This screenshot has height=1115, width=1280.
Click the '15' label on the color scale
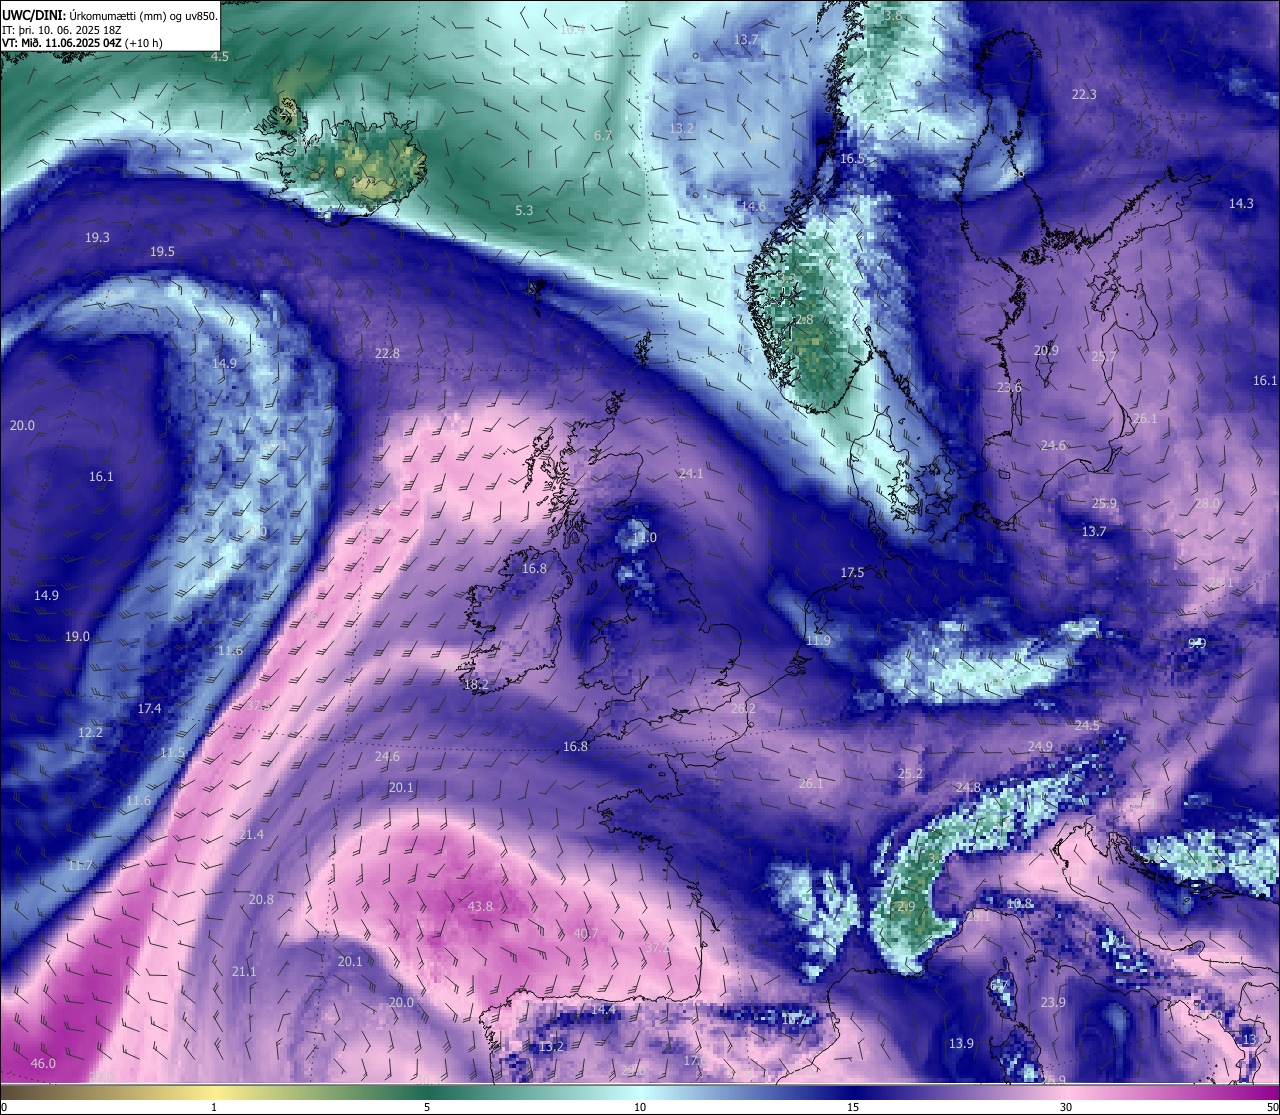(x=853, y=1107)
